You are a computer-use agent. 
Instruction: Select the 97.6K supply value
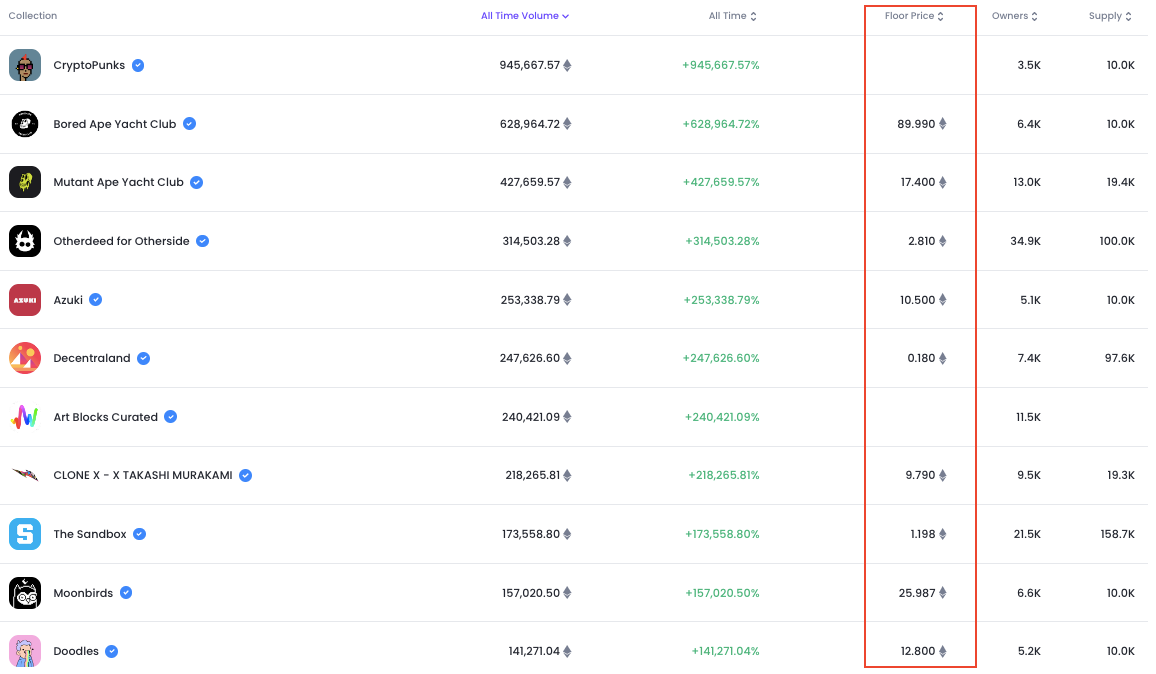point(1120,358)
